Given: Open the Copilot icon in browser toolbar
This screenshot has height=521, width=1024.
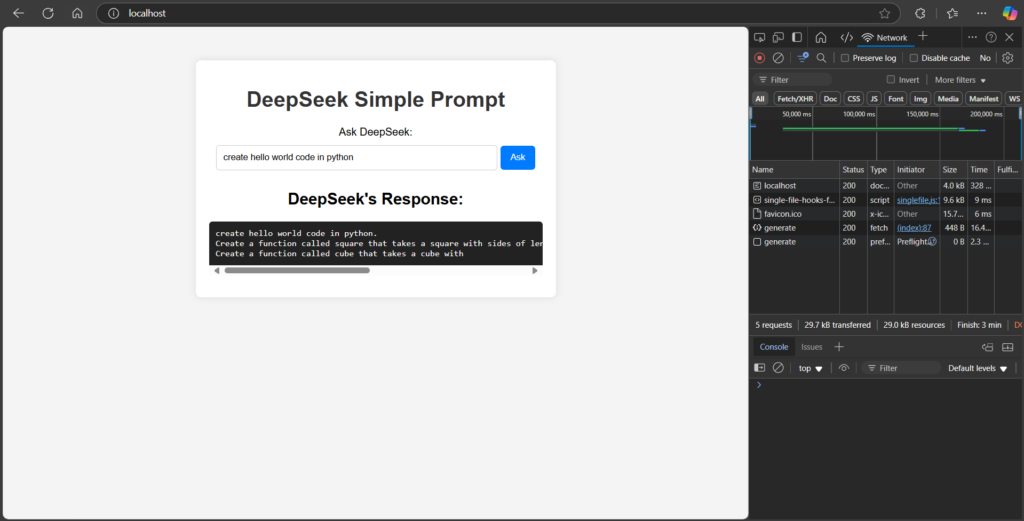Looking at the screenshot, I should [1010, 13].
